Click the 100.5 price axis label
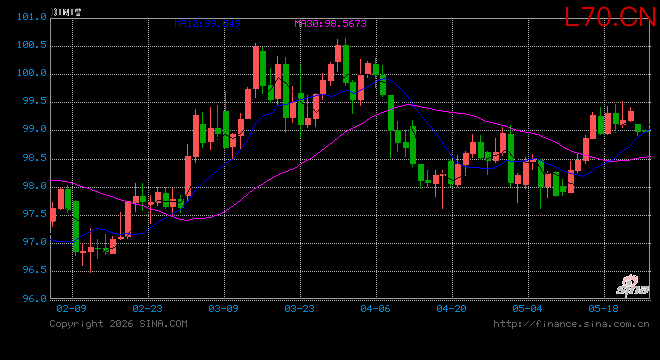Viewport: 660px width, 360px height. pos(32,45)
